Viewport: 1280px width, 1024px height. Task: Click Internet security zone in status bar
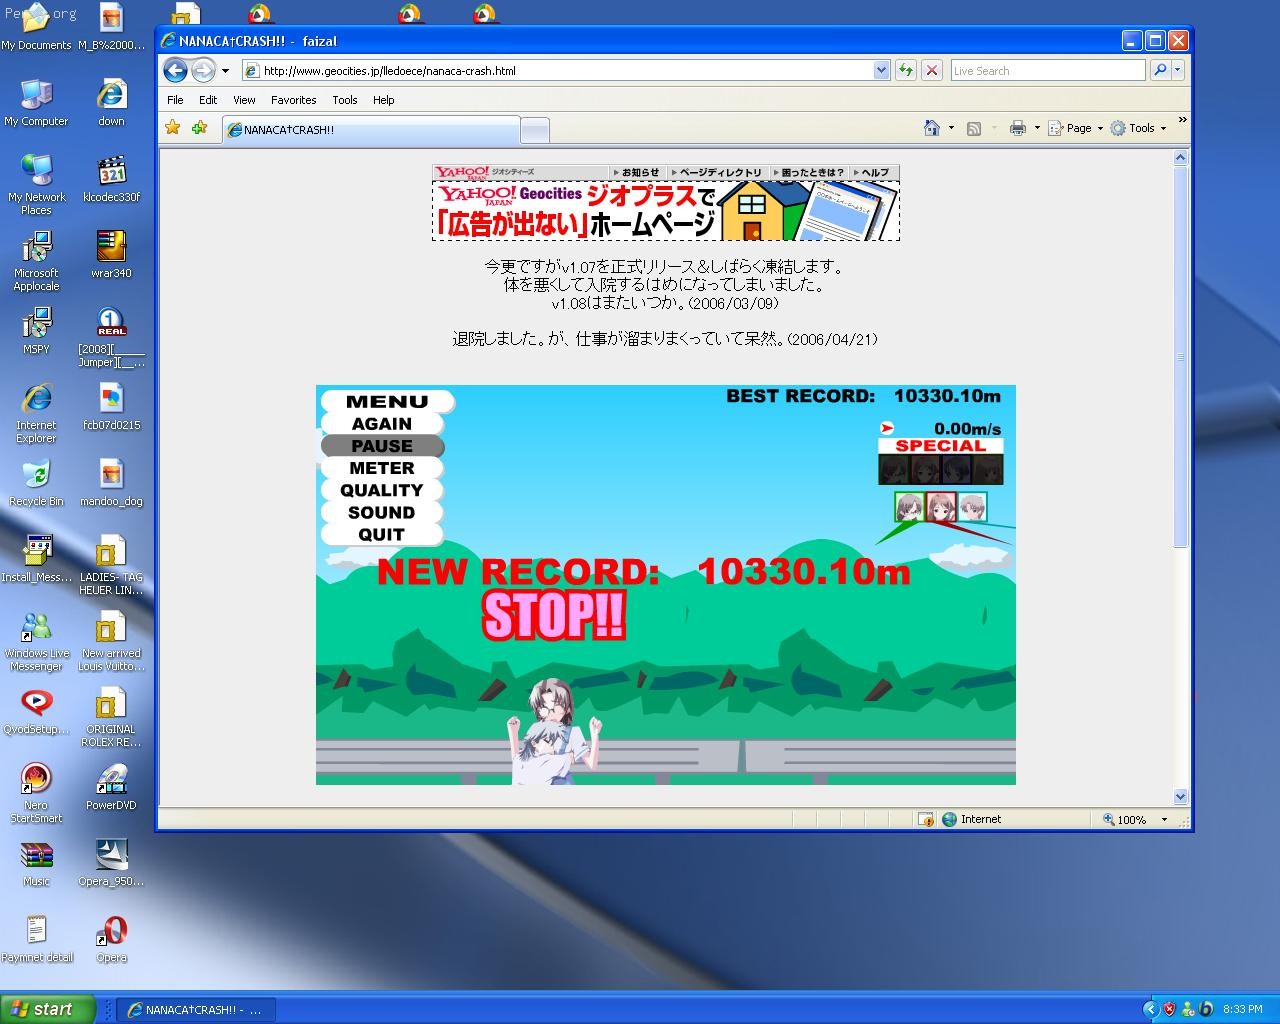[971, 819]
